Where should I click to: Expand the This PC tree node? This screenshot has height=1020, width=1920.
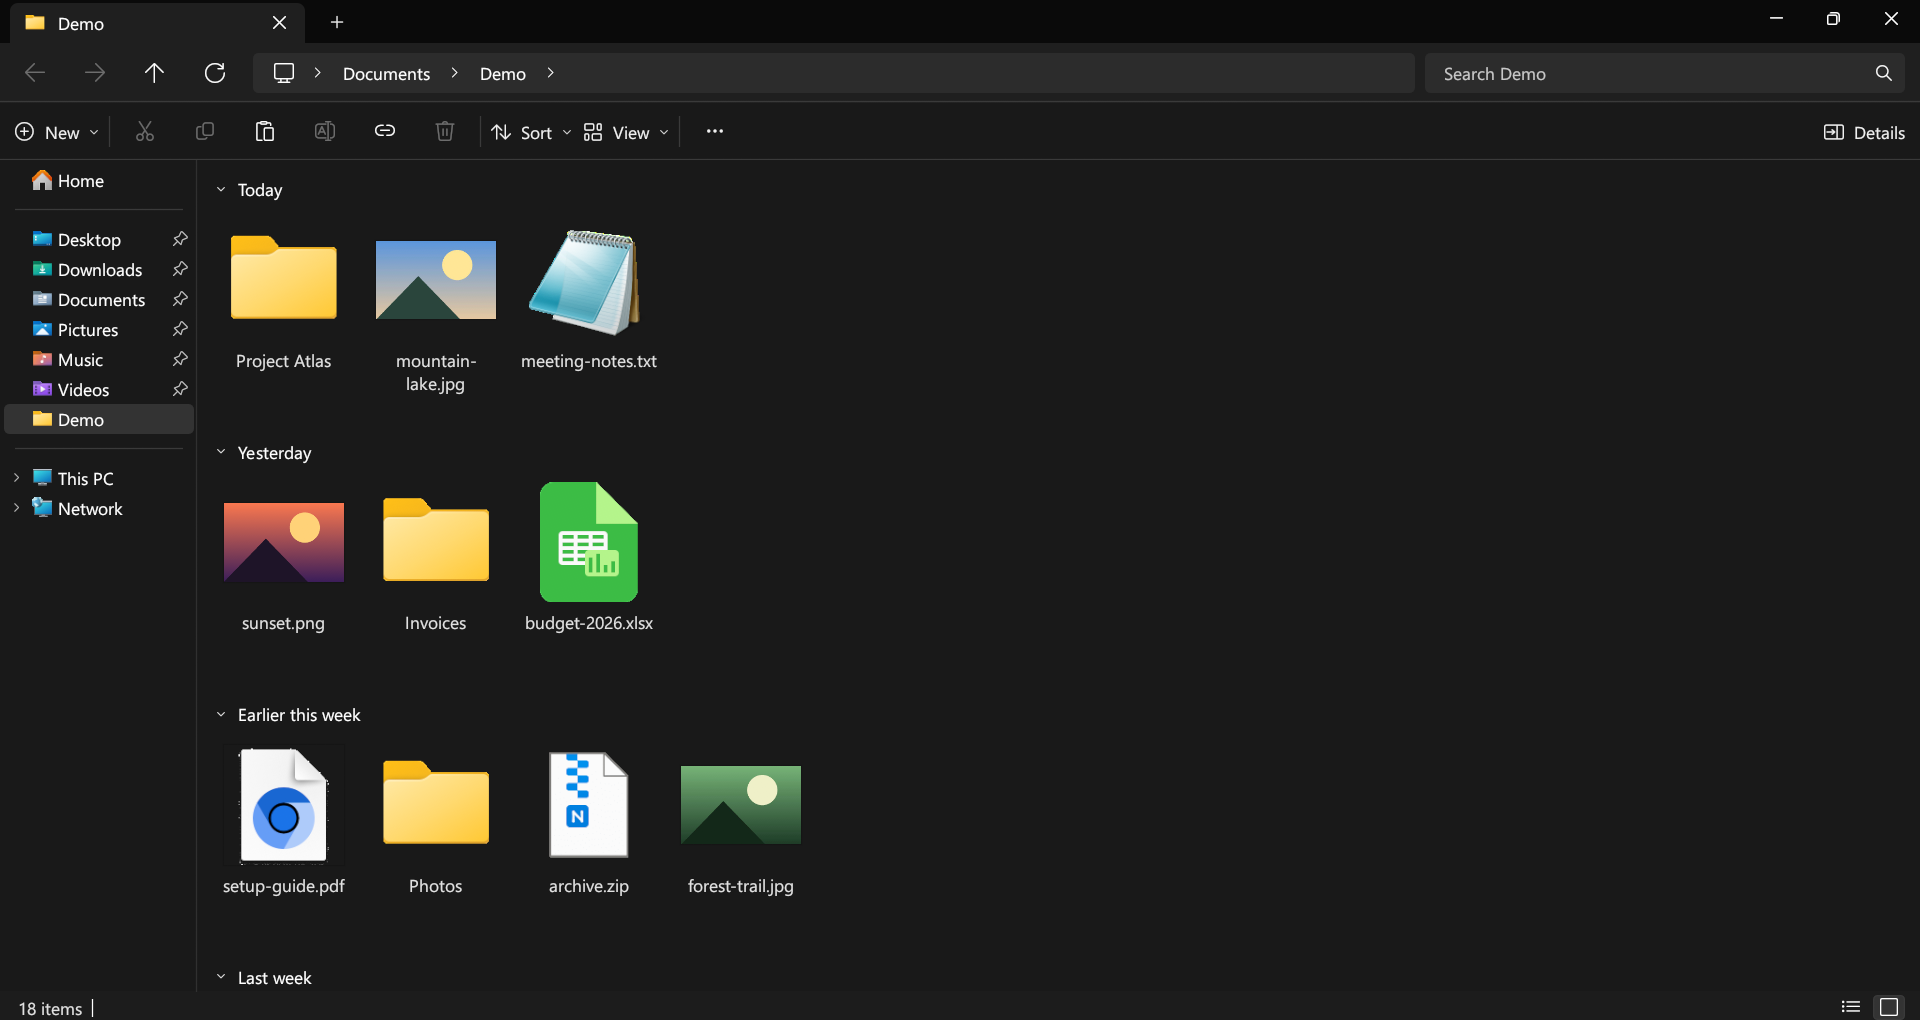click(16, 478)
